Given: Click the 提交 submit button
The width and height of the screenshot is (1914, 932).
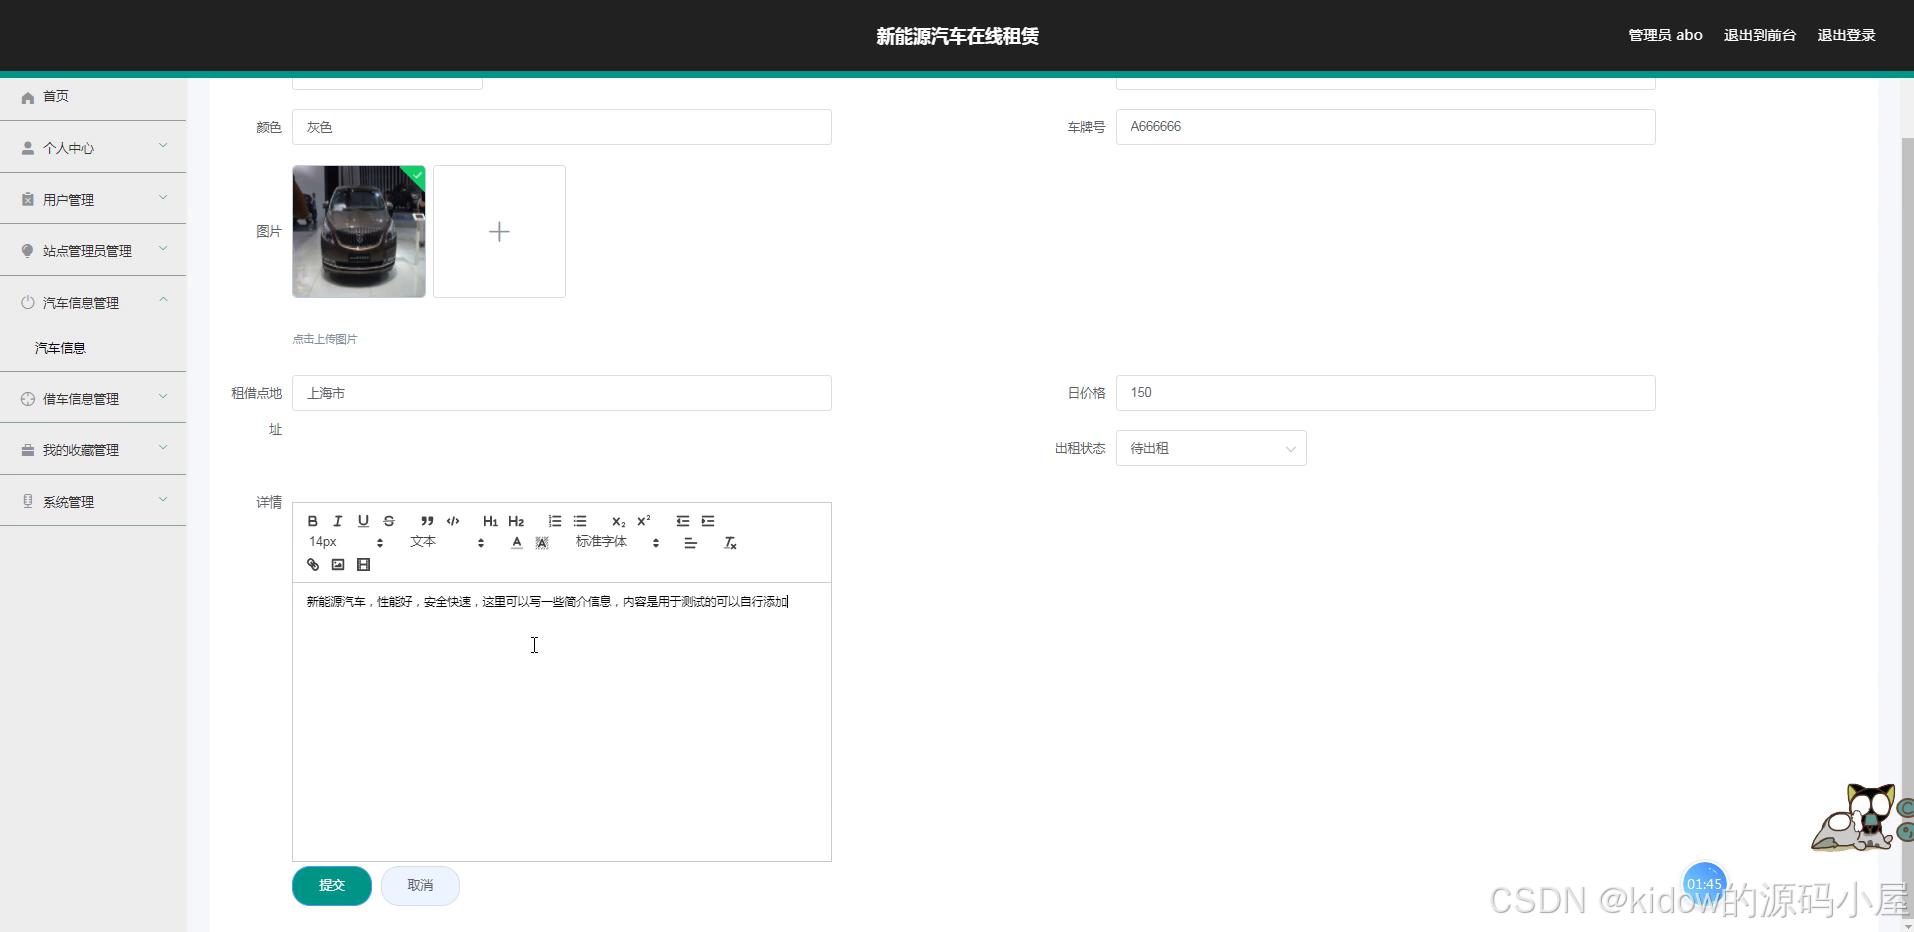Looking at the screenshot, I should [332, 885].
